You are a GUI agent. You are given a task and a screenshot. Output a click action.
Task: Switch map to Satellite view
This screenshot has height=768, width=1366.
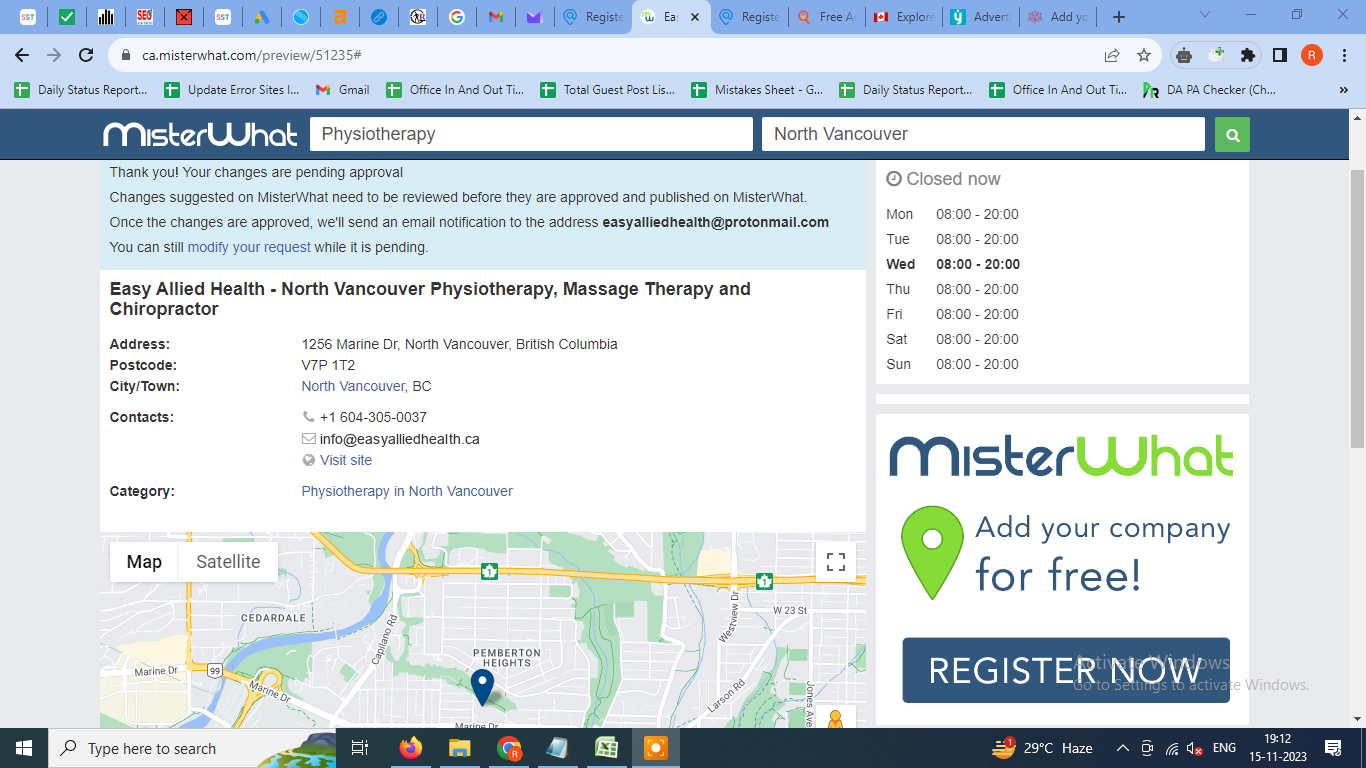click(228, 562)
